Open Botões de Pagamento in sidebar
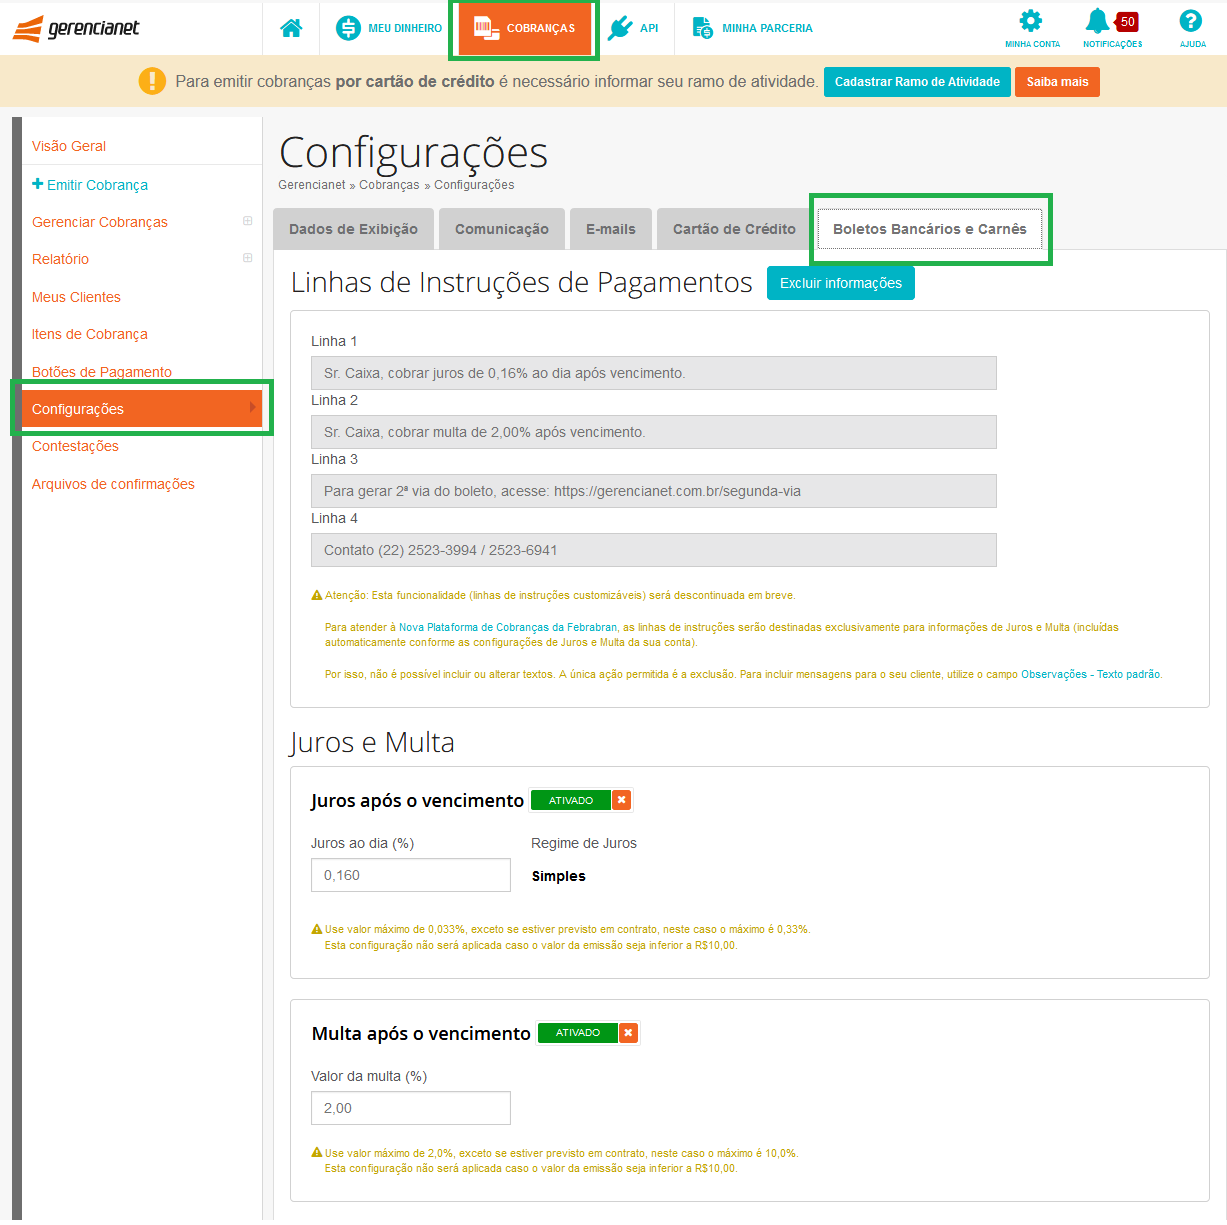Image resolution: width=1227 pixels, height=1225 pixels. pos(102,372)
